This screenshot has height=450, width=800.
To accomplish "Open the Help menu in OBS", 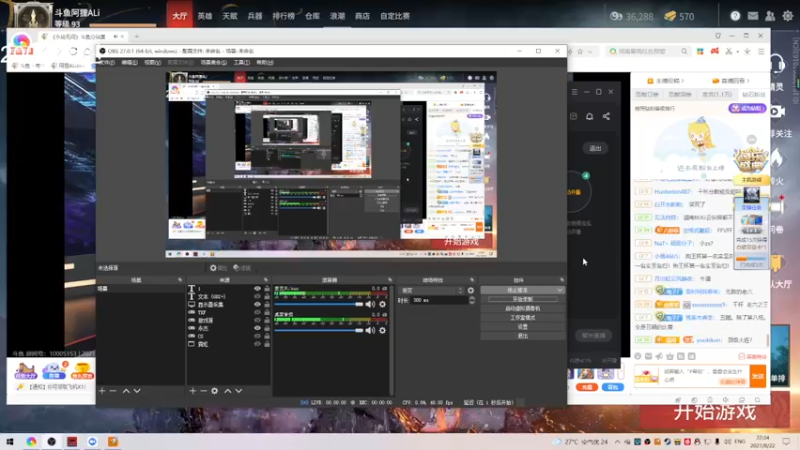I will pos(265,62).
